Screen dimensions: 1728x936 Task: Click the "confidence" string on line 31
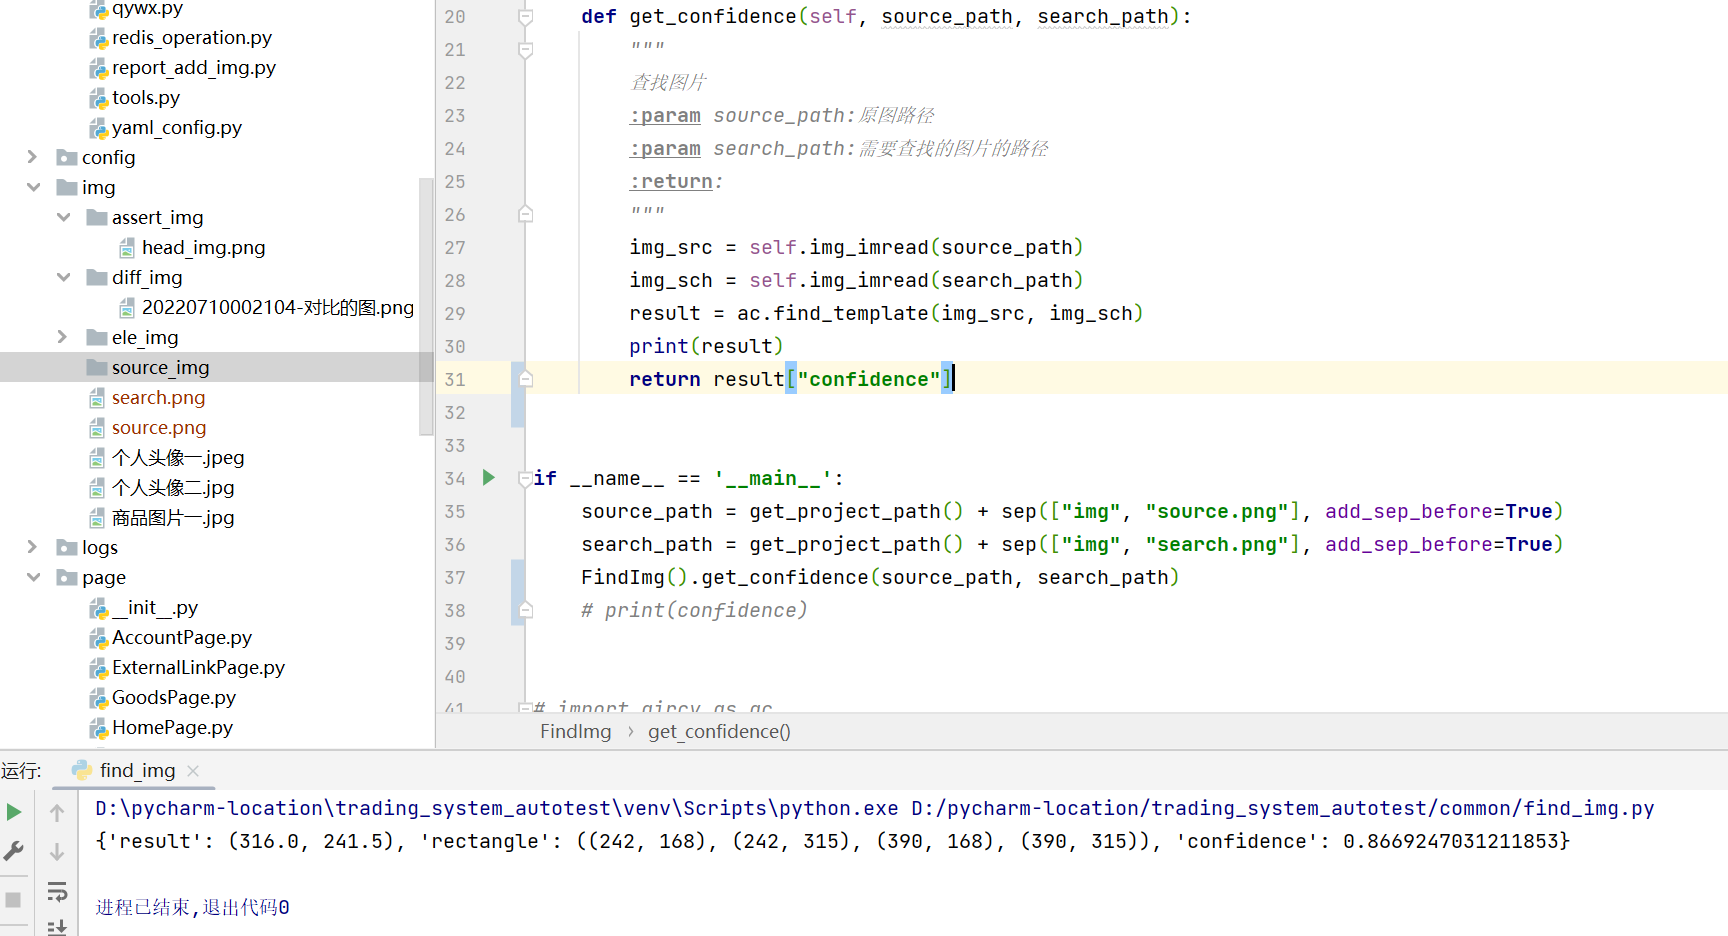pos(868,379)
